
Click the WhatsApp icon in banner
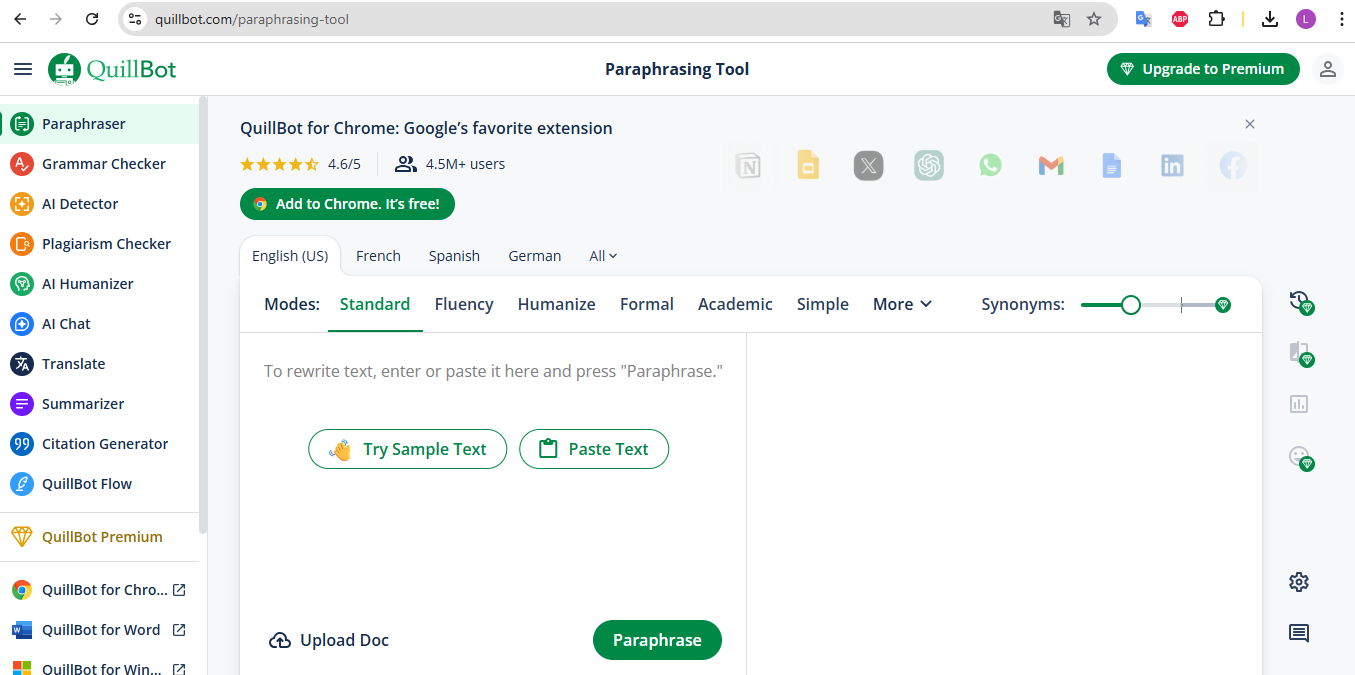click(x=990, y=165)
